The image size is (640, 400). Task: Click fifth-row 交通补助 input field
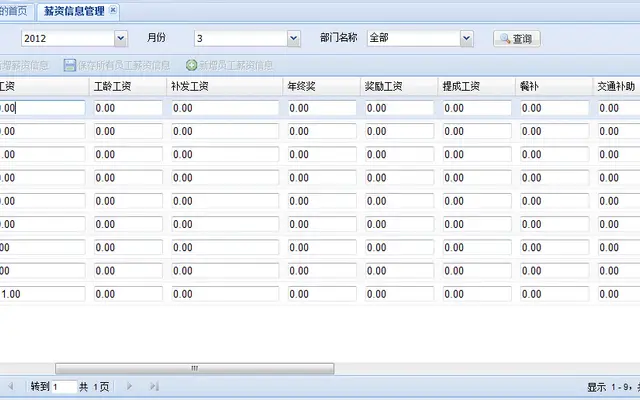(x=619, y=201)
